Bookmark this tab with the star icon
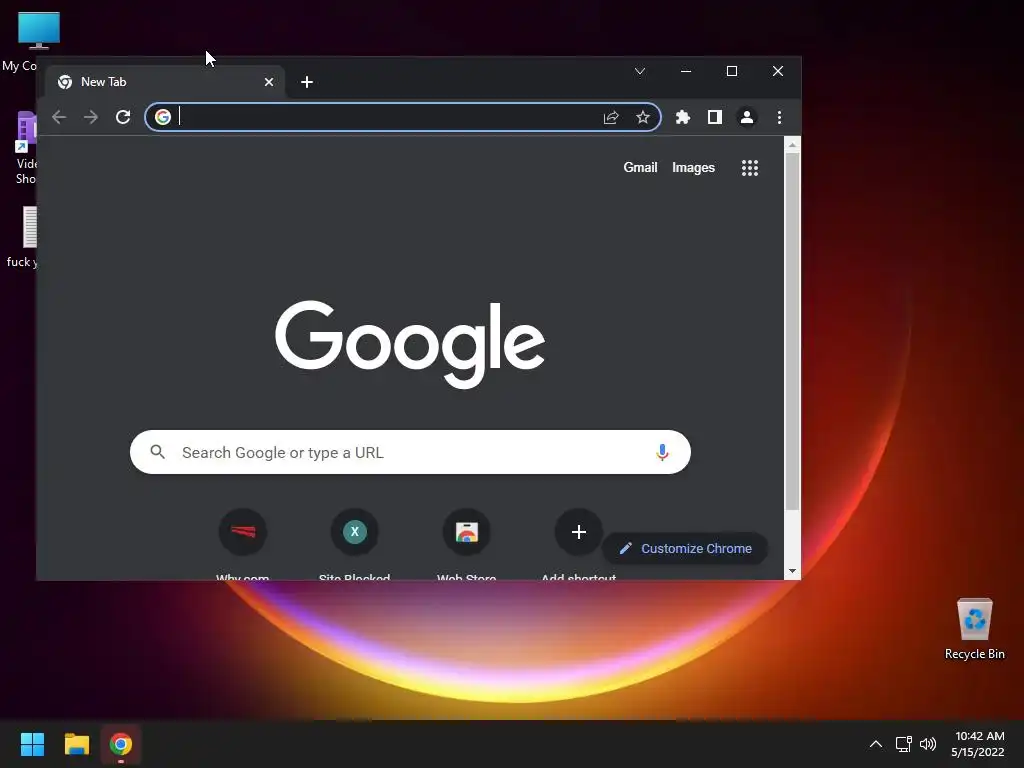Viewport: 1024px width, 768px height. coord(643,118)
